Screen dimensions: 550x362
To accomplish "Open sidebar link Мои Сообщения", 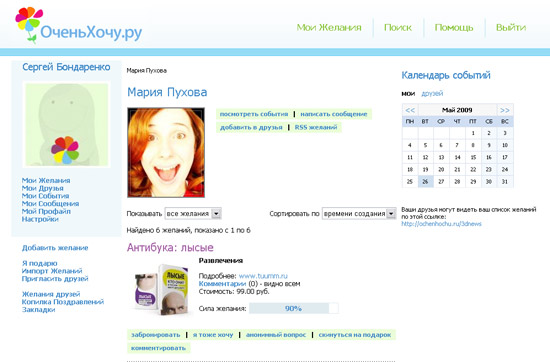I will click(50, 203).
